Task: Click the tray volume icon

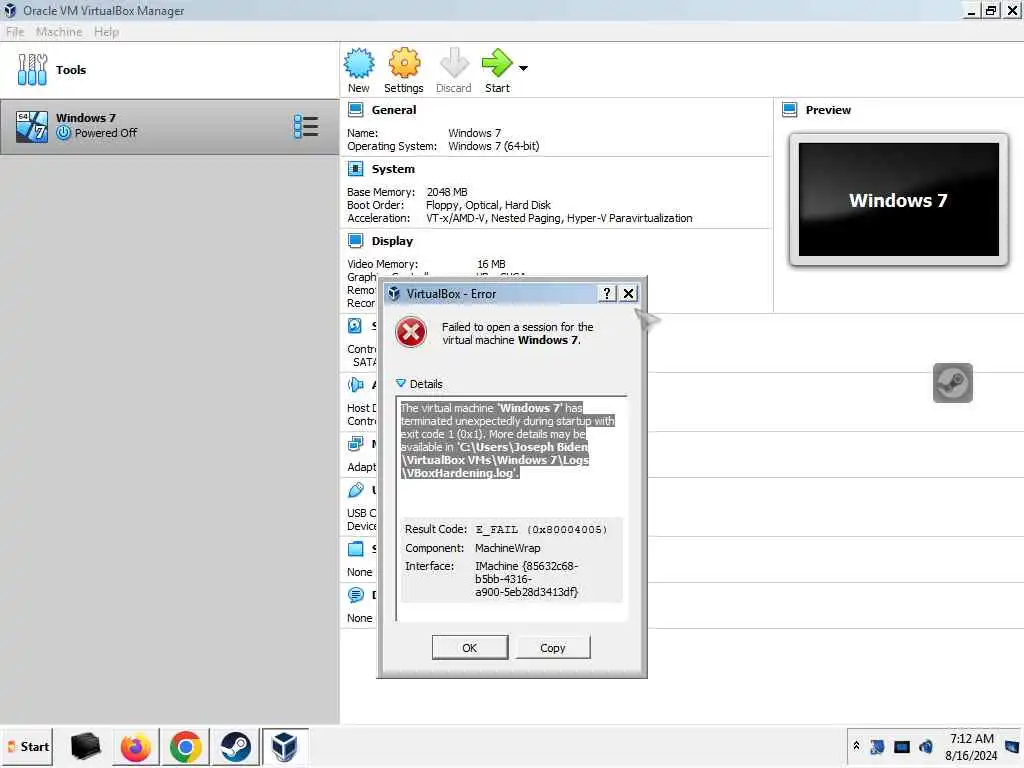Action: click(x=926, y=746)
